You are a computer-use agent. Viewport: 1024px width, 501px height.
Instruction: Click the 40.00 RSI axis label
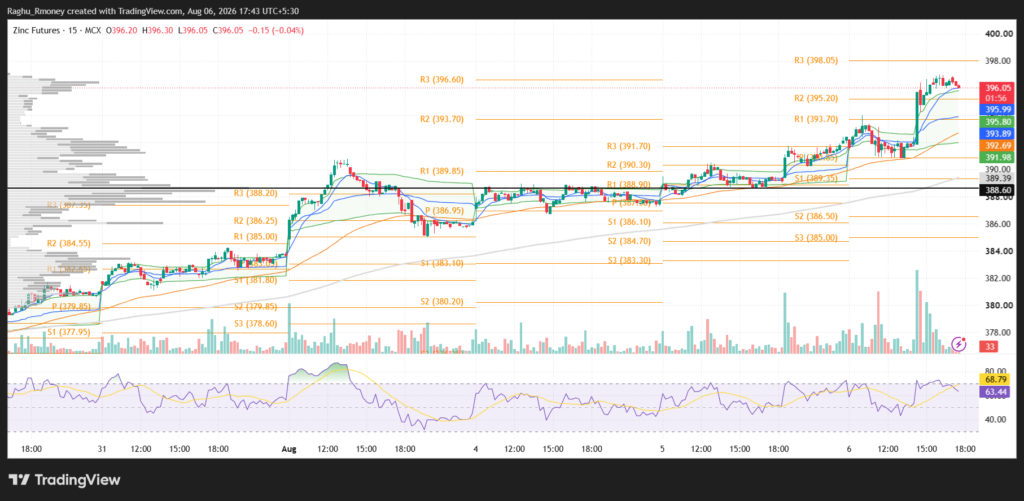995,420
